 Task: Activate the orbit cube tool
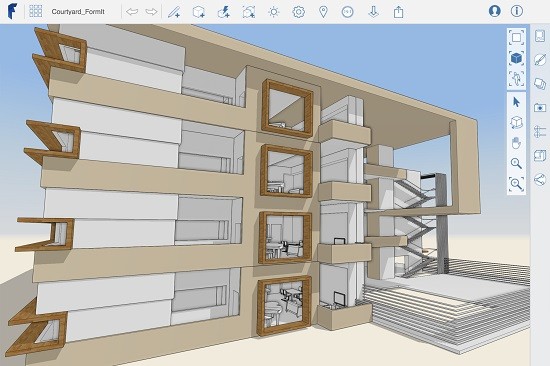[x=516, y=122]
